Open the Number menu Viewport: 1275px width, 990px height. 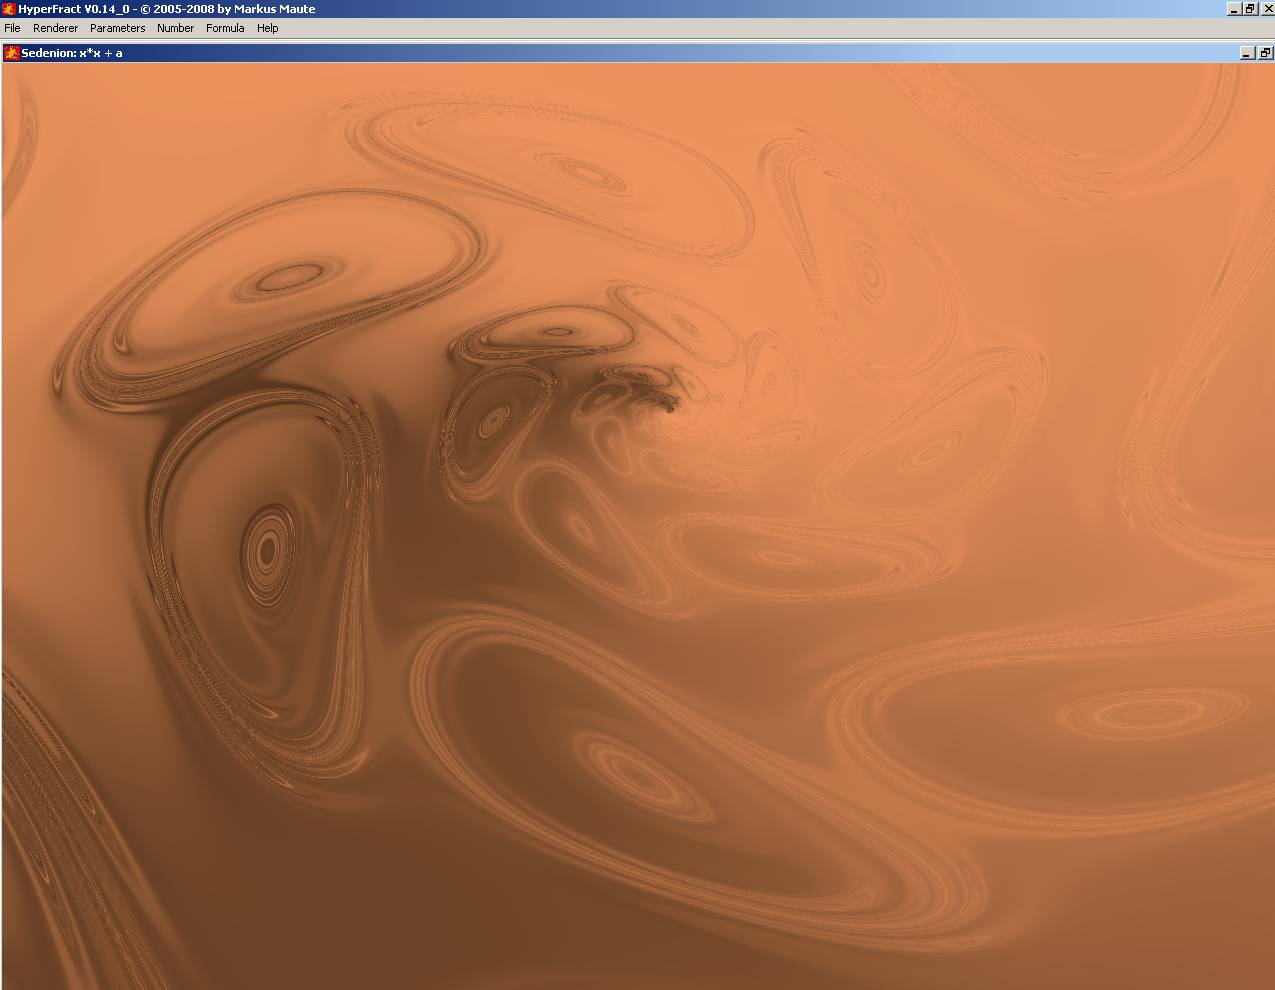[x=175, y=28]
